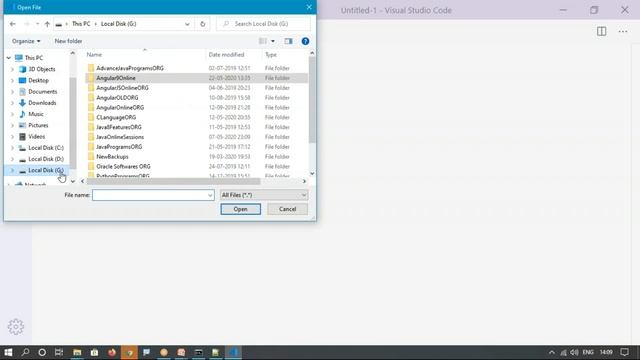Screen dimensions: 640x360
Task: Open the help button in dialog
Action: 305,41
